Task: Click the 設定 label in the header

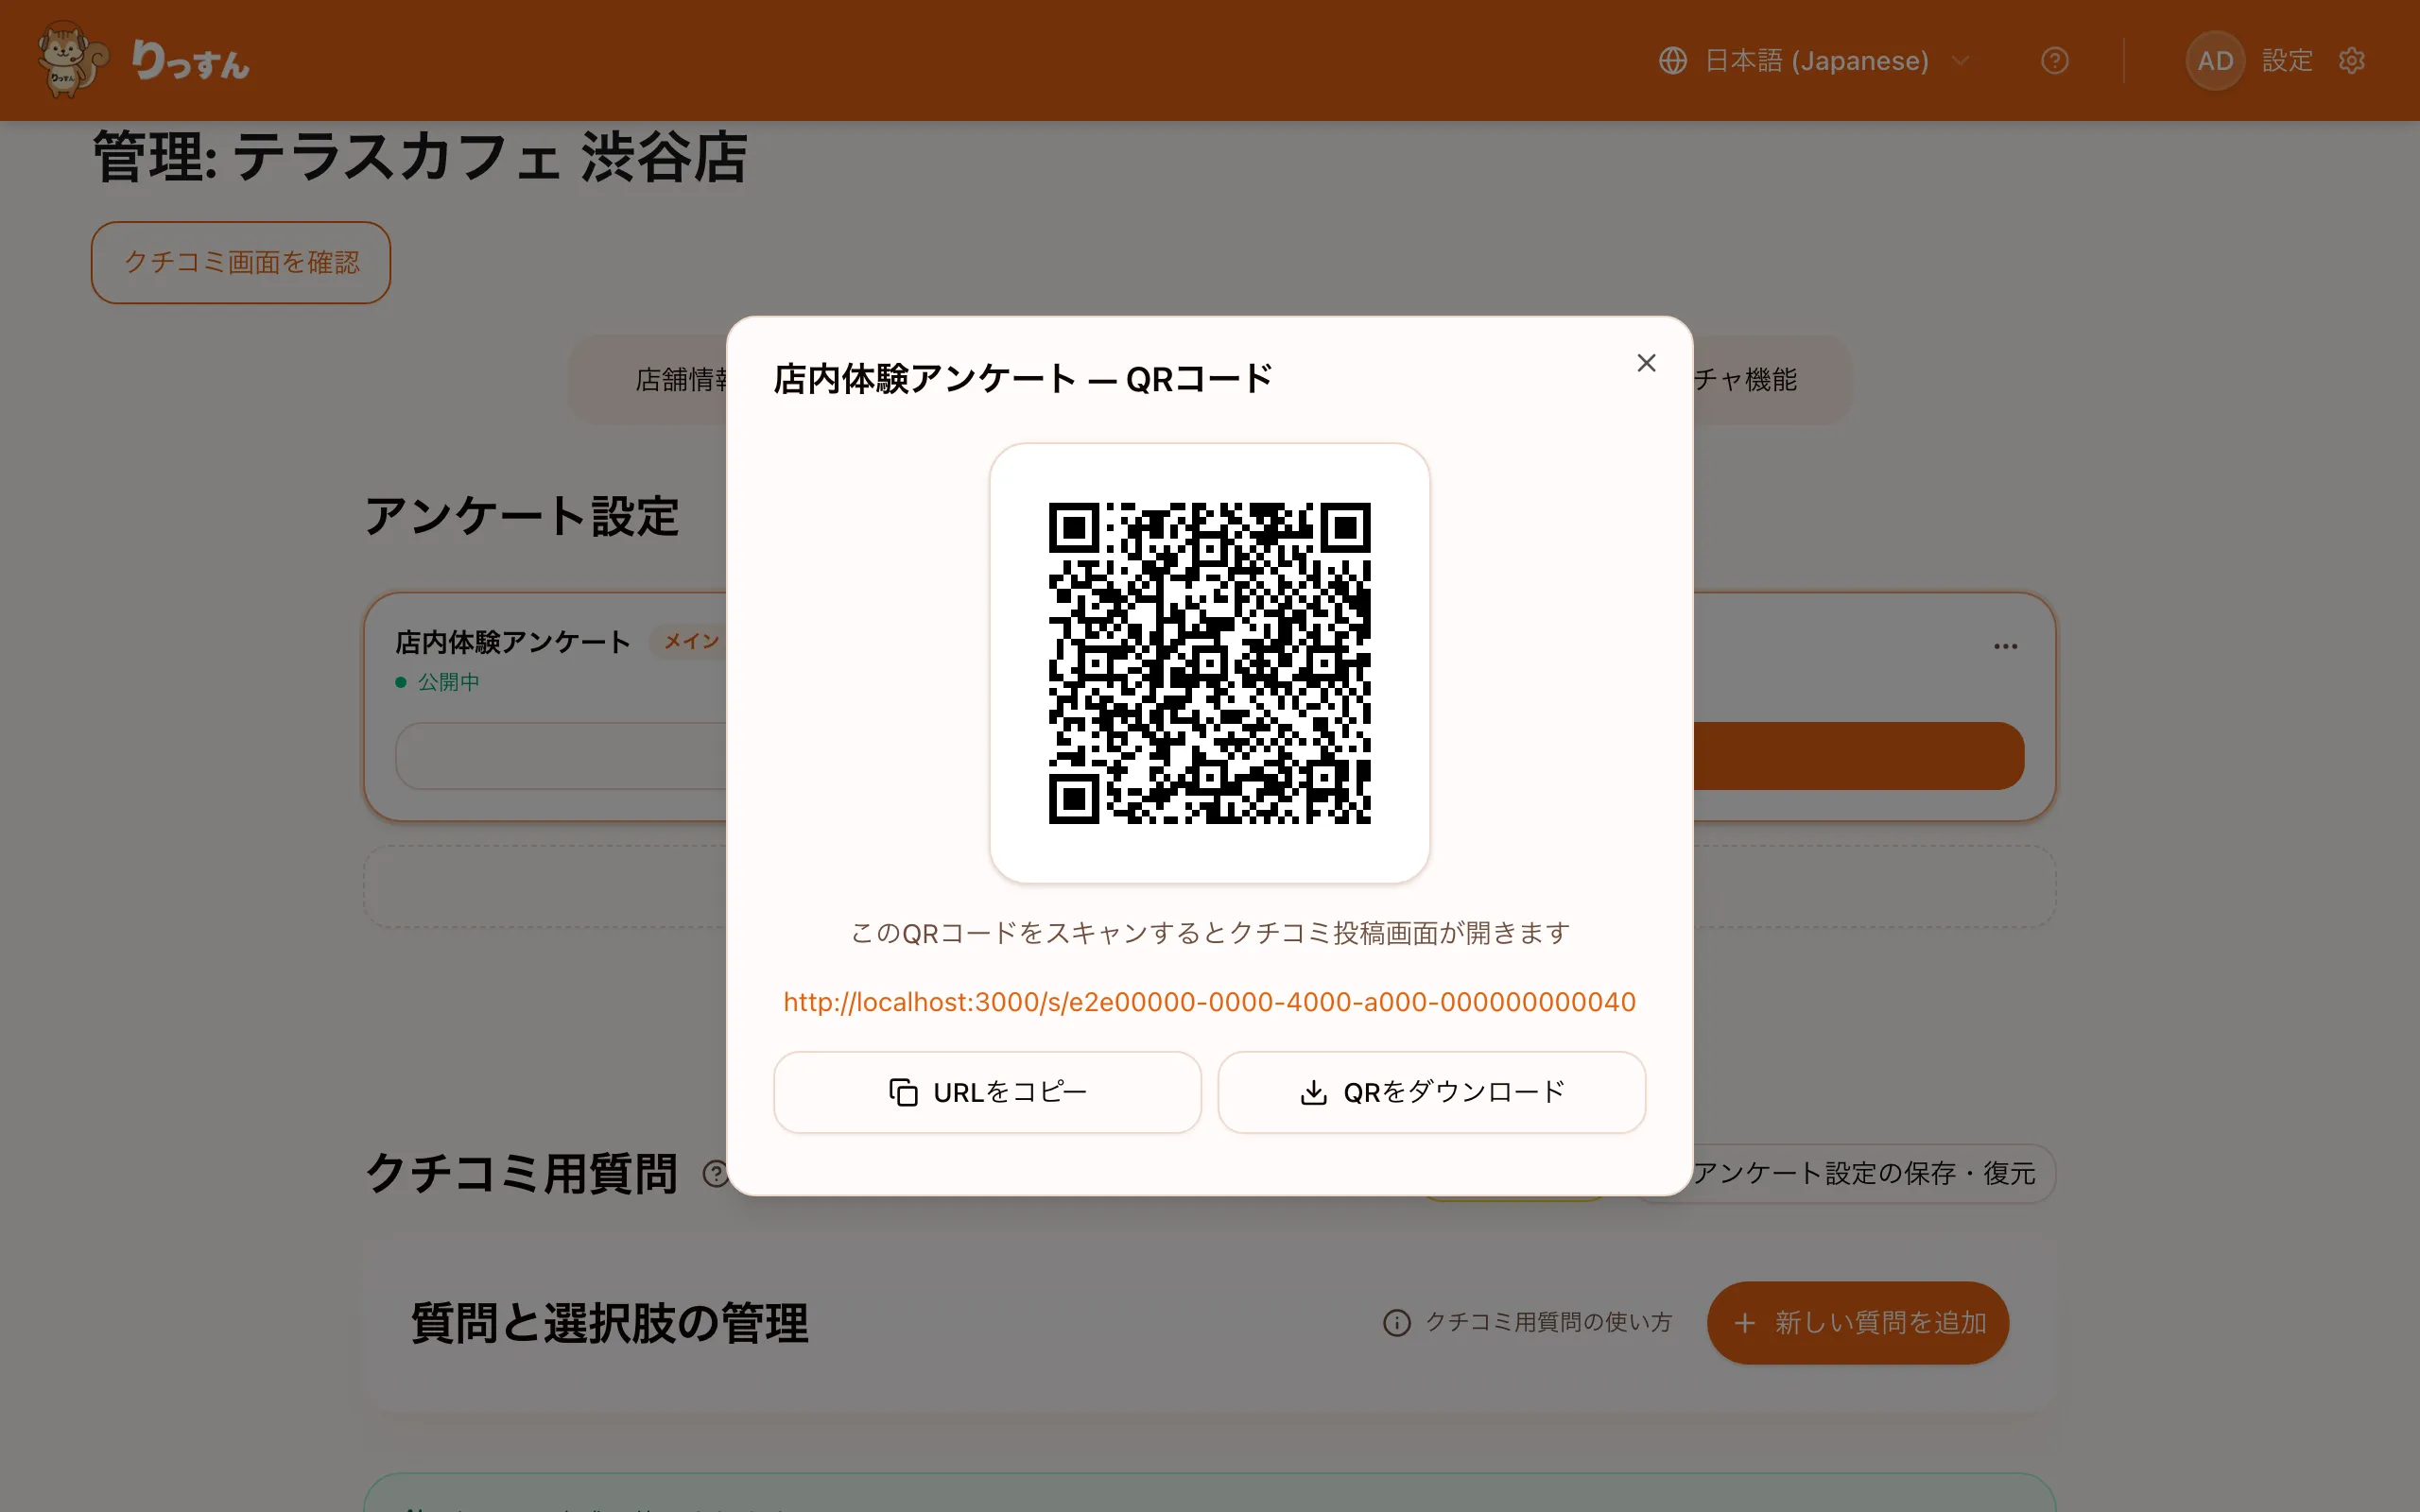Action: [x=2287, y=61]
